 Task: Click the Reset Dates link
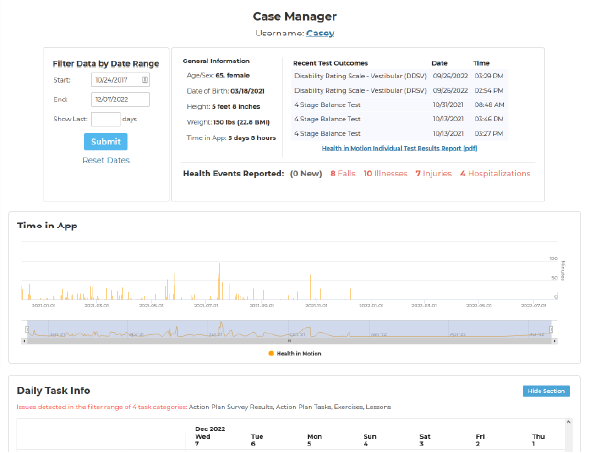click(106, 160)
